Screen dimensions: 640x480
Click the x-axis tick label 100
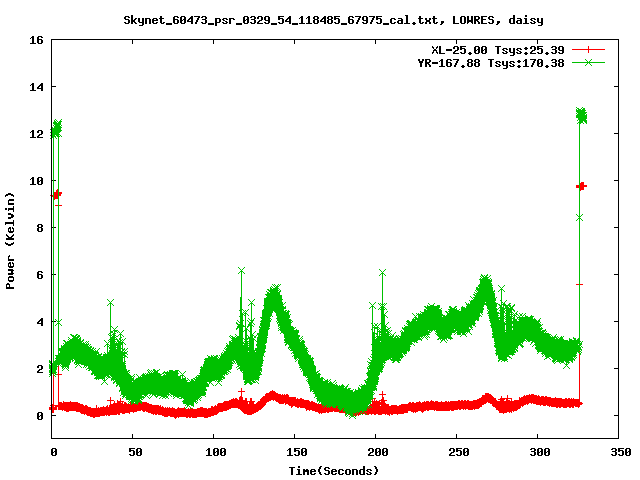click(216, 452)
